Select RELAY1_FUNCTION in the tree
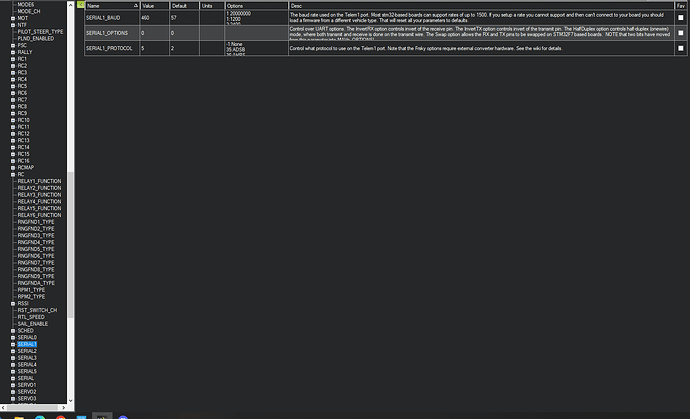690x419 pixels. 39,181
